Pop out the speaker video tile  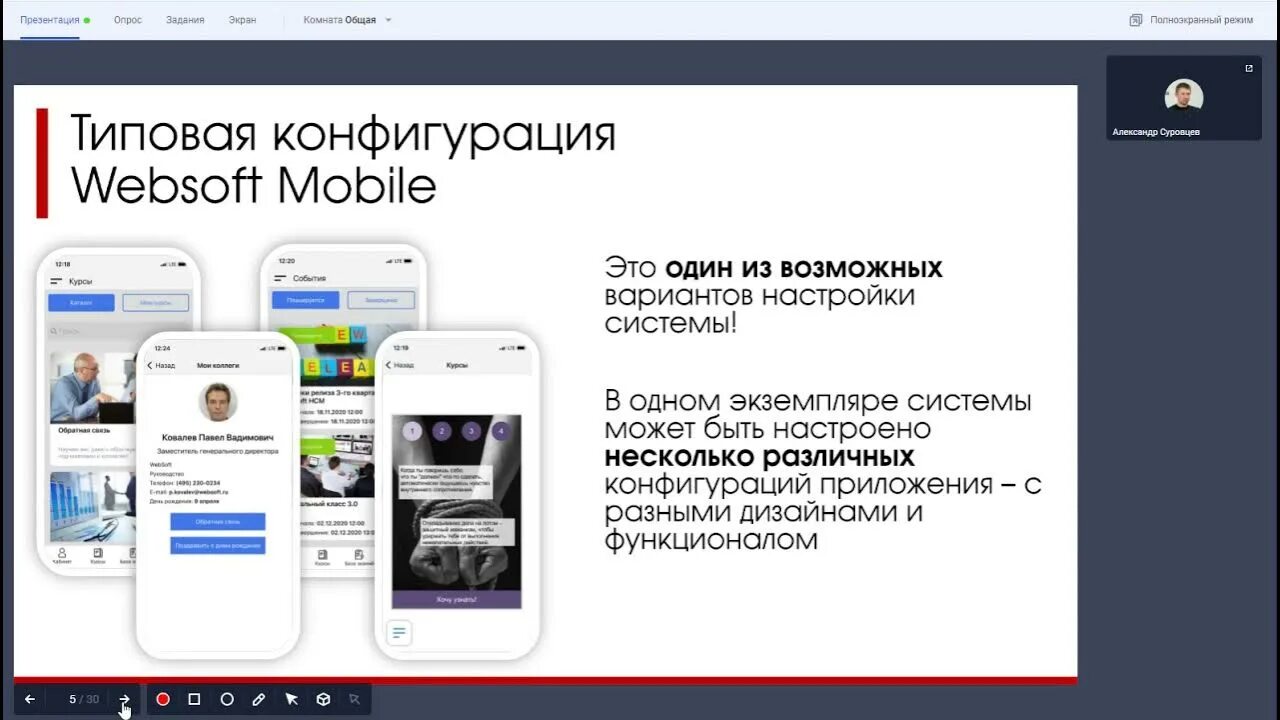(x=1249, y=68)
